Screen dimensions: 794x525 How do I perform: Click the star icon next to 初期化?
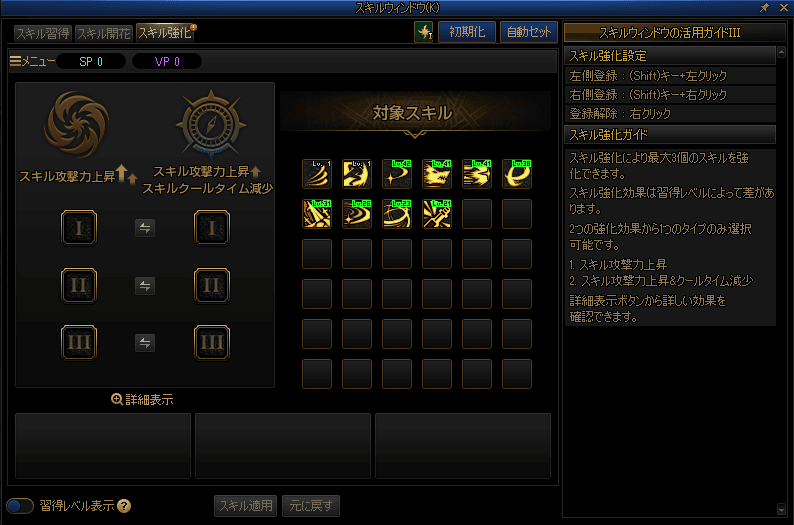click(423, 32)
